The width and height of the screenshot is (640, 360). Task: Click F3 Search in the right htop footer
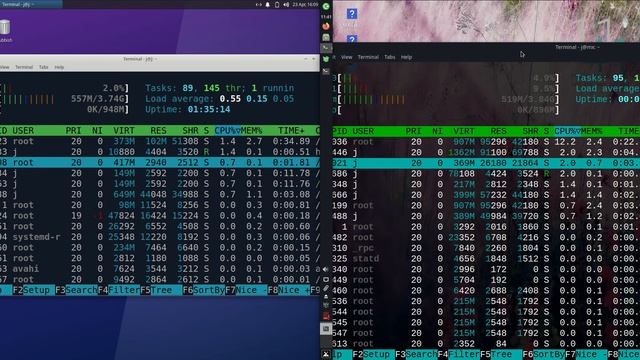(x=416, y=354)
